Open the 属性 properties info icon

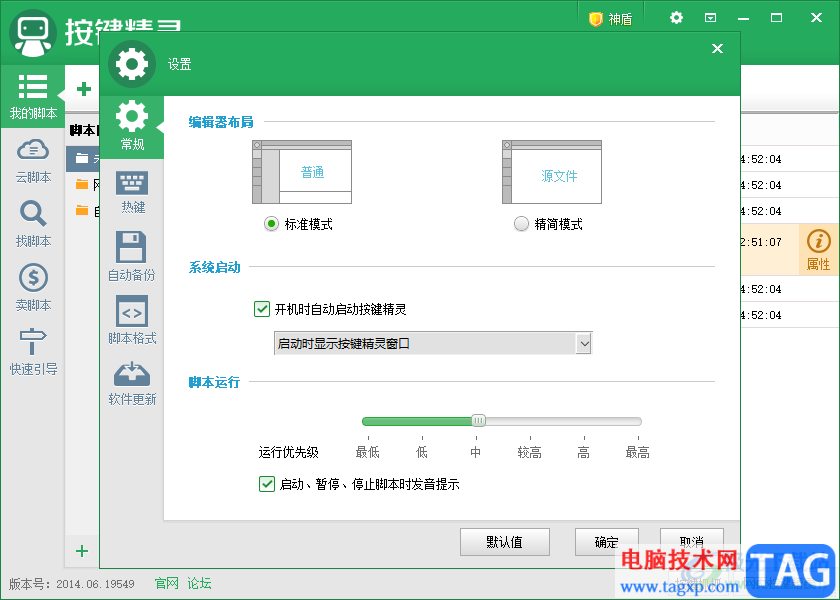819,250
